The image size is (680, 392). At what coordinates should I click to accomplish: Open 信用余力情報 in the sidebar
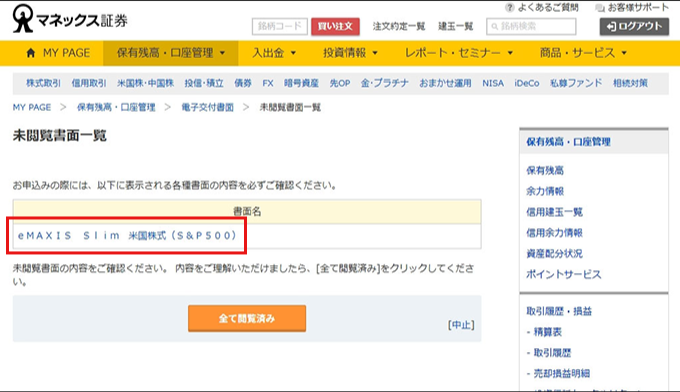(x=554, y=233)
